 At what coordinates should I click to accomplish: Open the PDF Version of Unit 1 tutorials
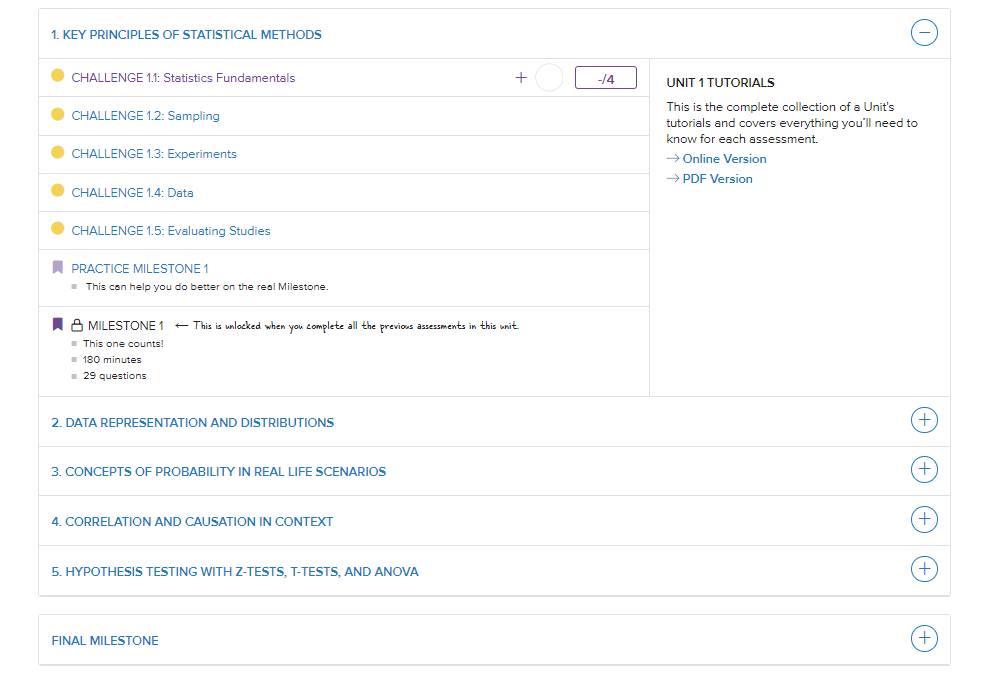click(x=717, y=179)
